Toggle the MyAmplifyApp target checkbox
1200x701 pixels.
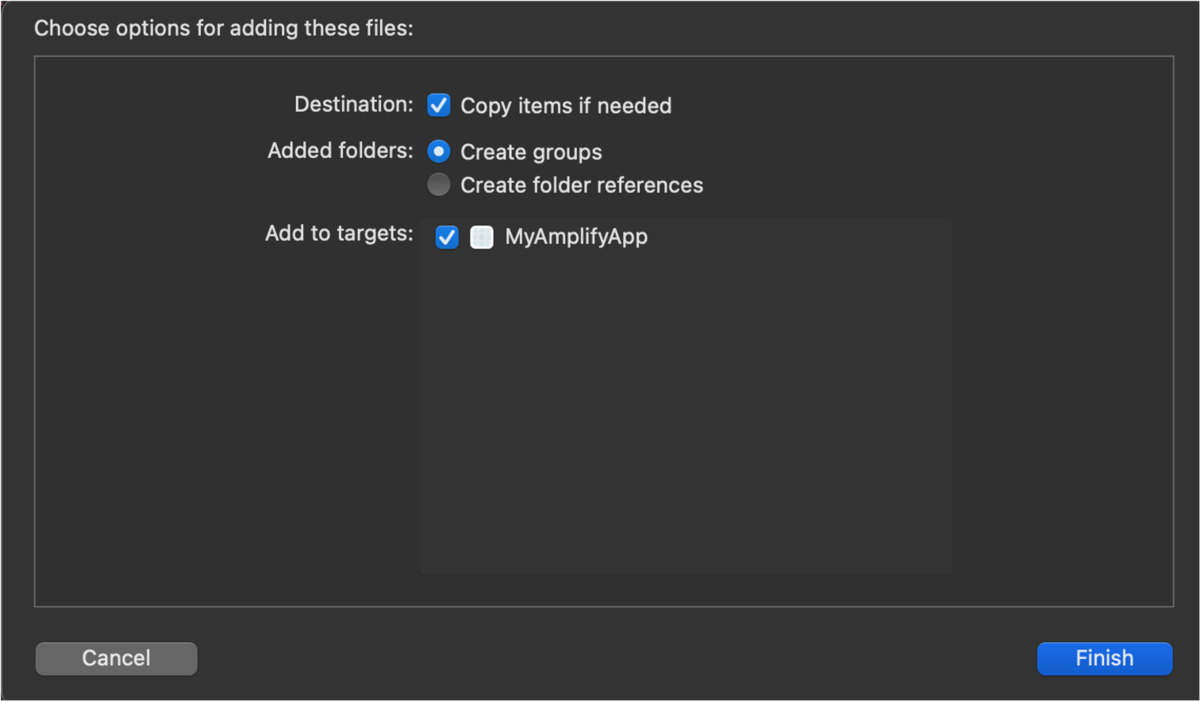[x=447, y=237]
